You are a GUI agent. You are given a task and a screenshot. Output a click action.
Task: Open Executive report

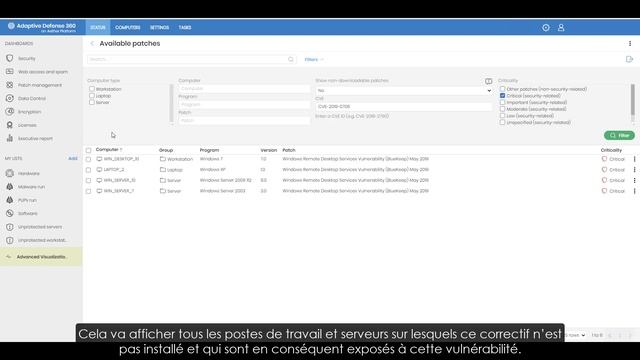(35, 139)
